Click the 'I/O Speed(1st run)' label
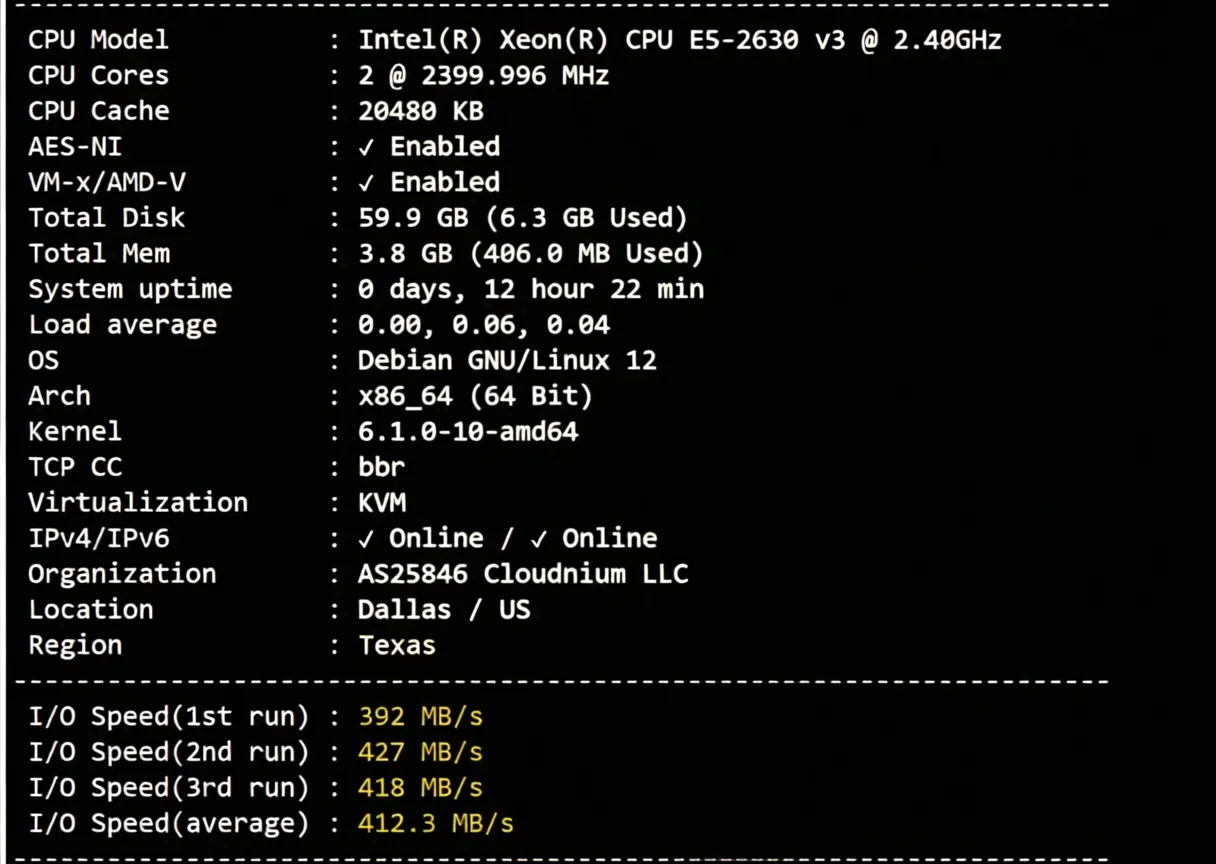The image size is (1216, 864). [169, 717]
